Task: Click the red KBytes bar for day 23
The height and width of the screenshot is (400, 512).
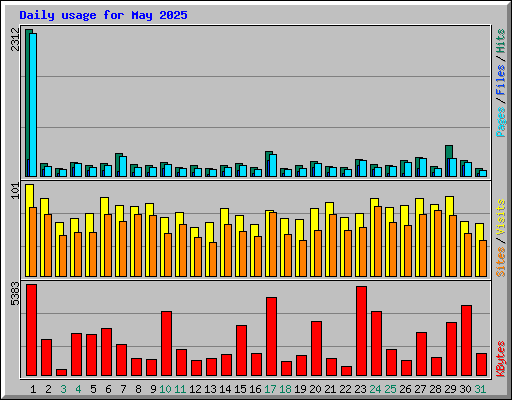Action: pyautogui.click(x=361, y=331)
